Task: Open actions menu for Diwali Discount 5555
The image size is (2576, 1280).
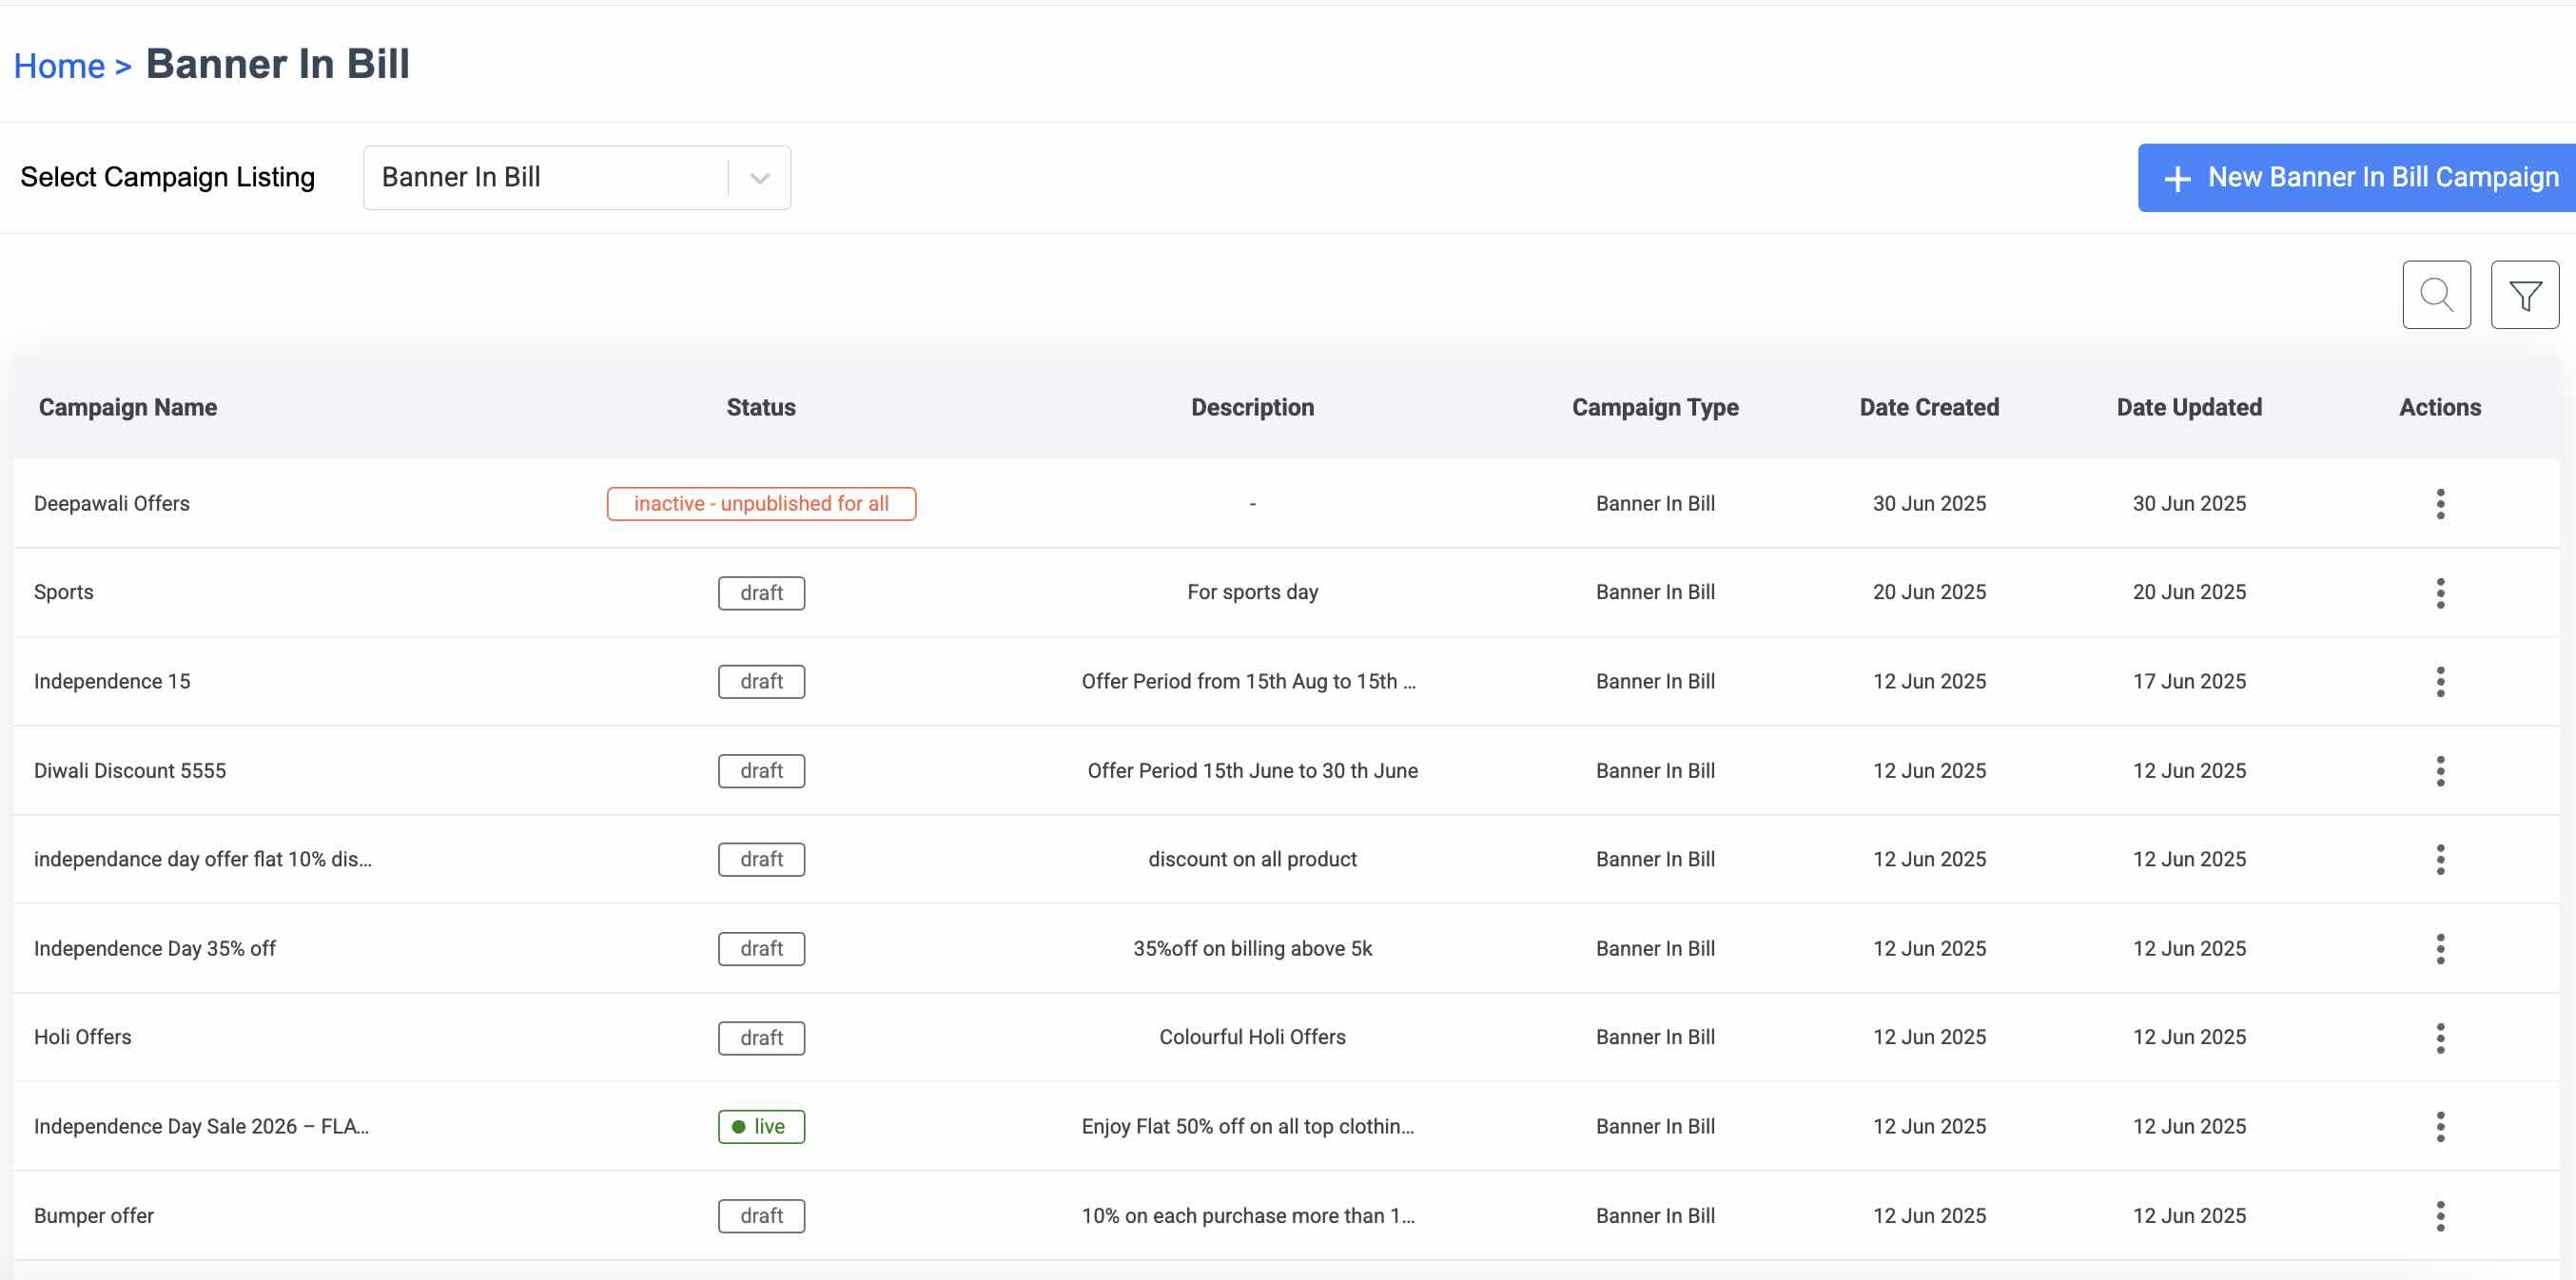Action: click(2440, 771)
